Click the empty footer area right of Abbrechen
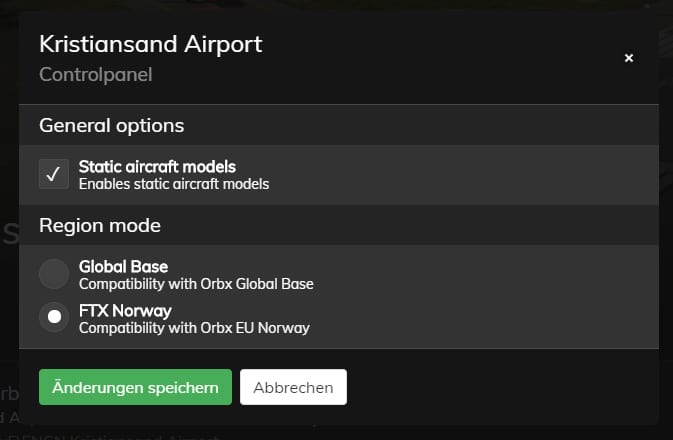 point(500,387)
